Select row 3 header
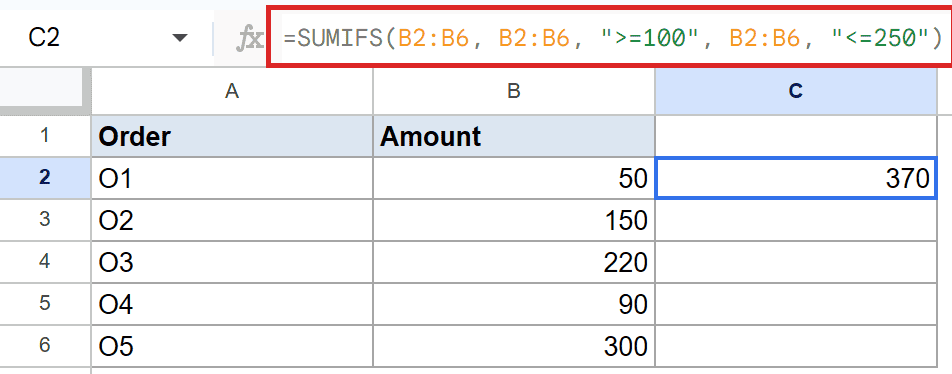This screenshot has width=952, height=374. (x=45, y=220)
